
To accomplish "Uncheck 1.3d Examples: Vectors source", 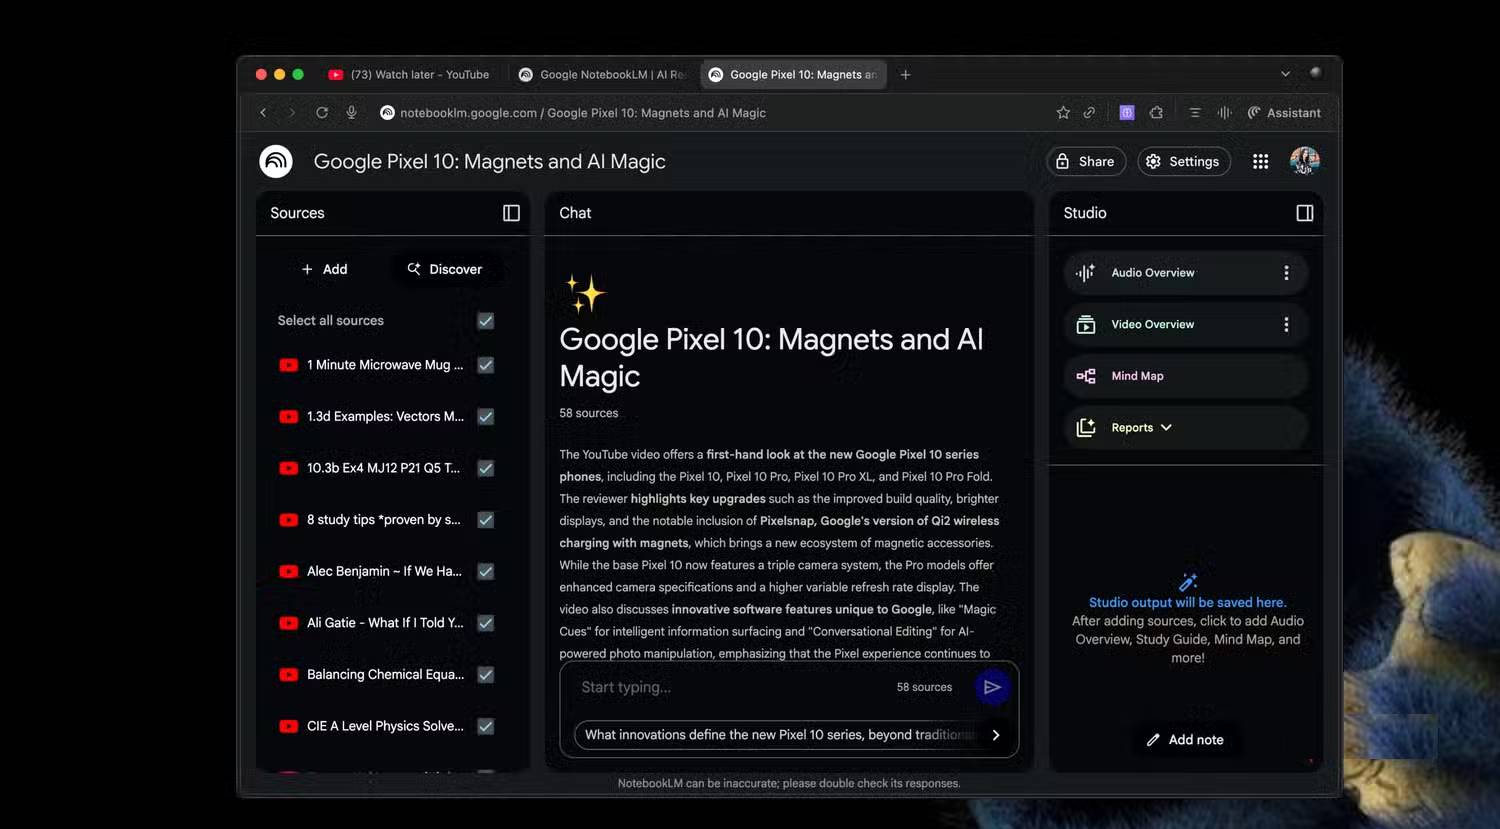I will coord(486,417).
